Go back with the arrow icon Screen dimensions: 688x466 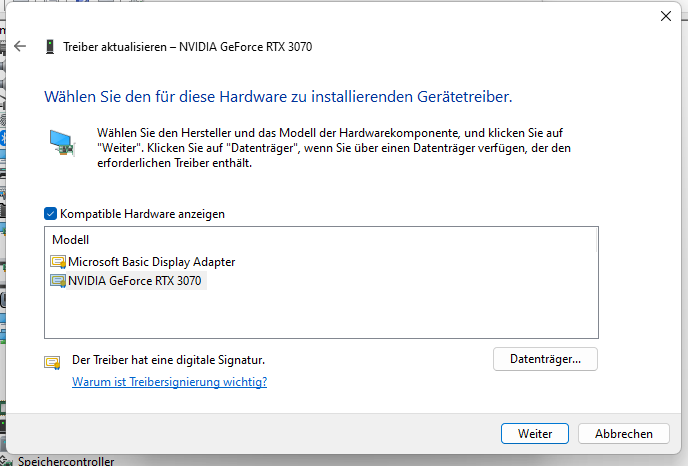coord(20,46)
